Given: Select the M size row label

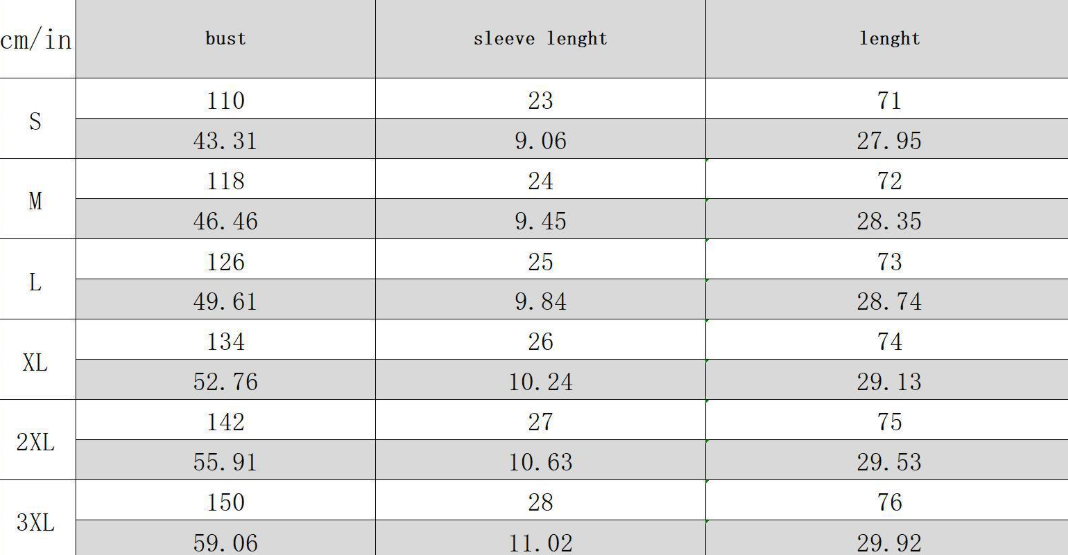Looking at the screenshot, I should point(37,199).
